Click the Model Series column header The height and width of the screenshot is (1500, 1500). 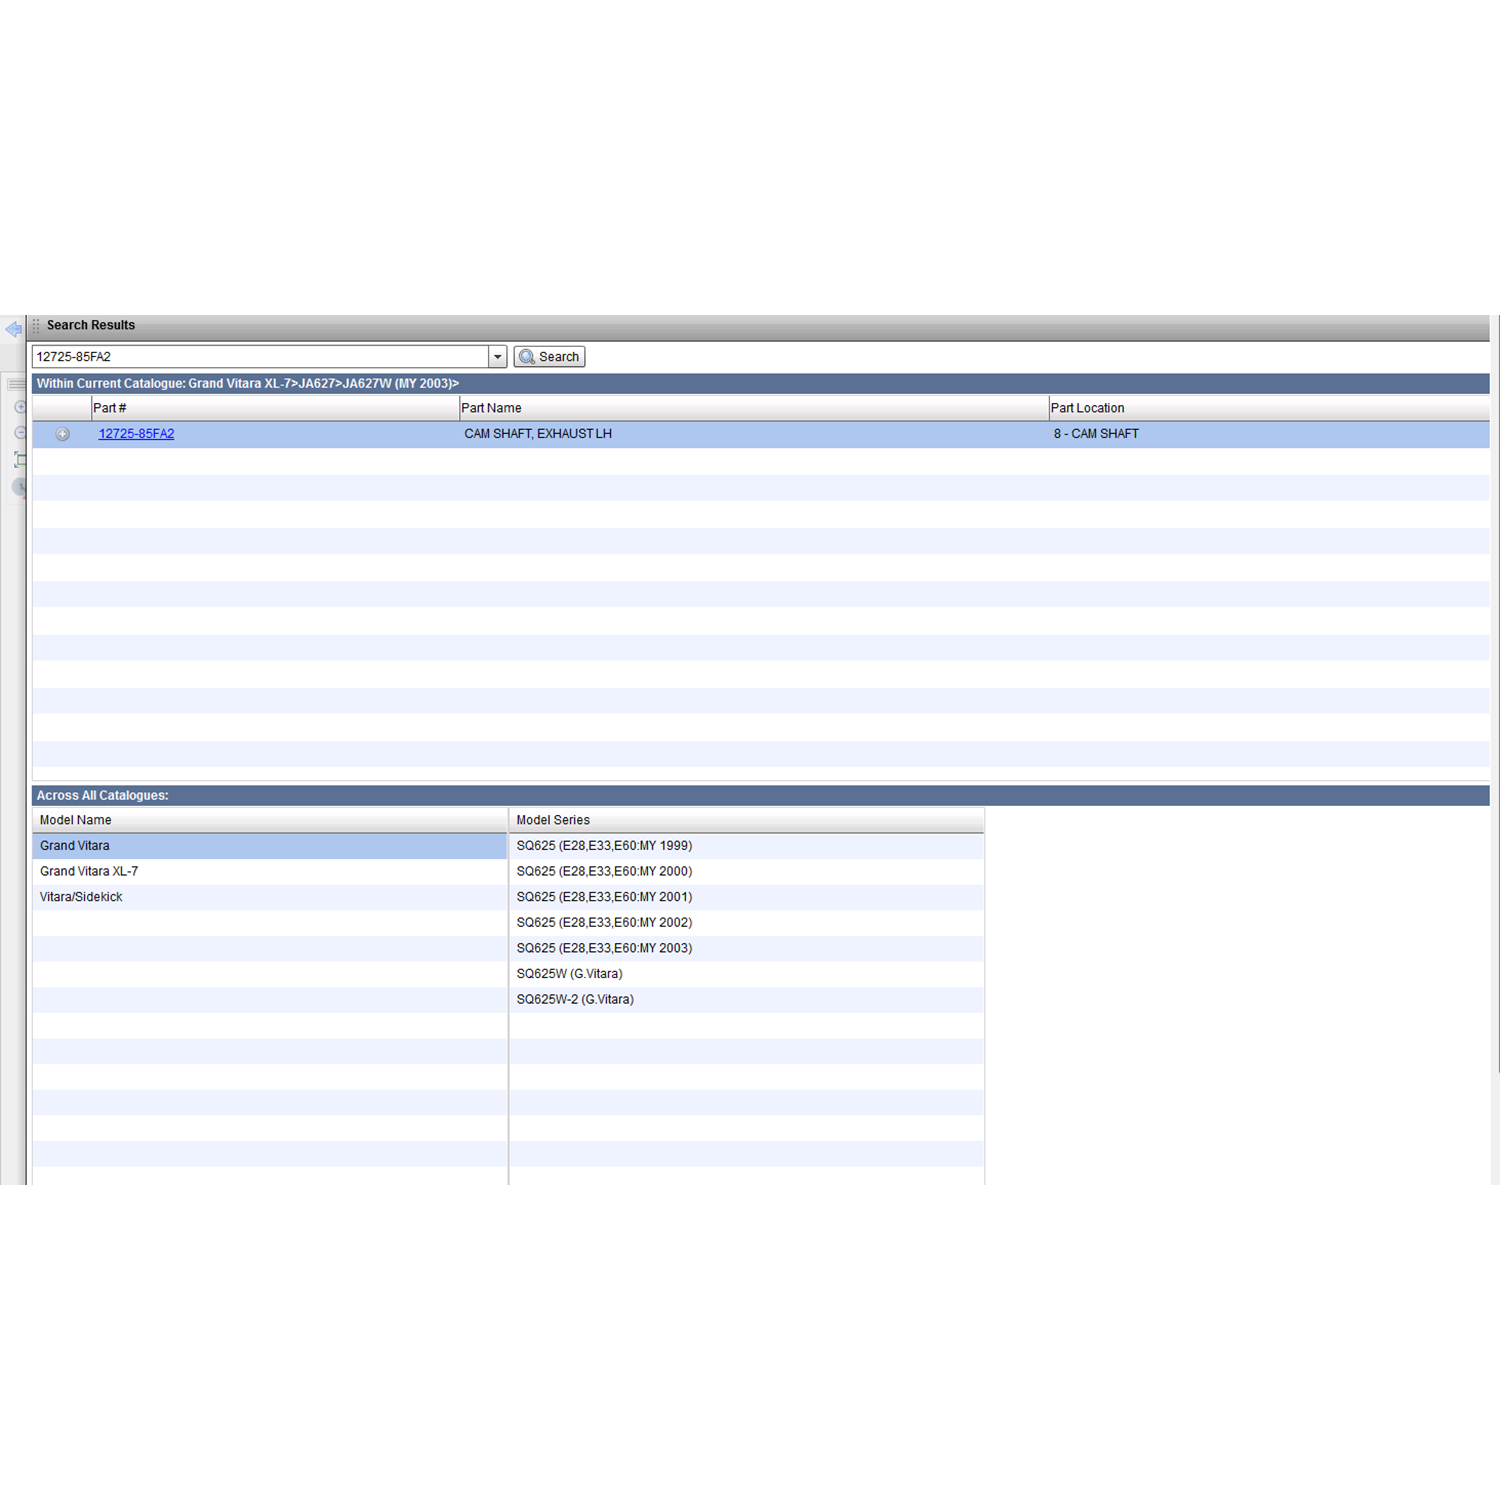point(553,820)
